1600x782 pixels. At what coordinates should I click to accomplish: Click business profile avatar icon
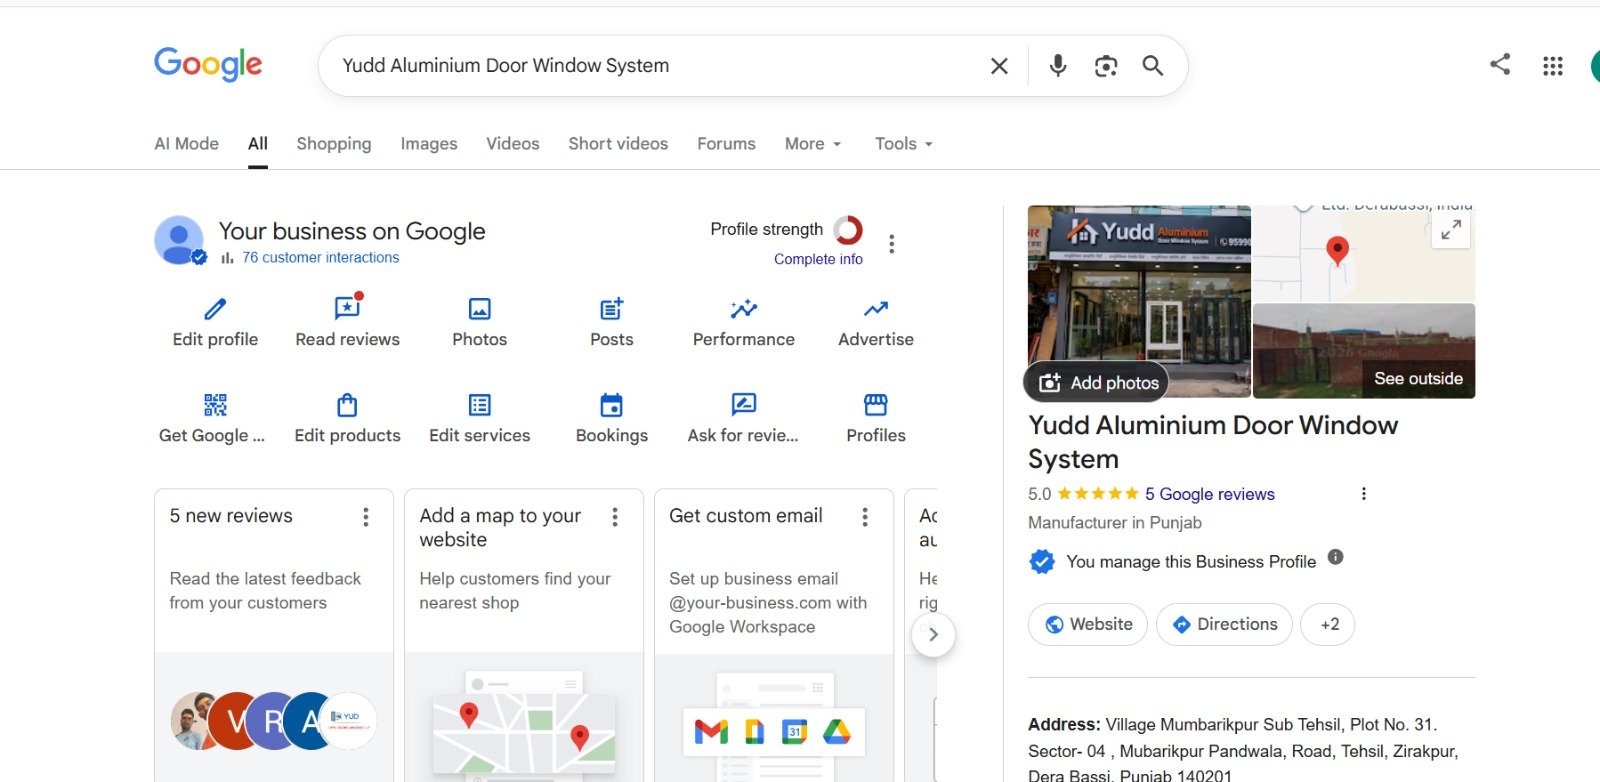[180, 240]
